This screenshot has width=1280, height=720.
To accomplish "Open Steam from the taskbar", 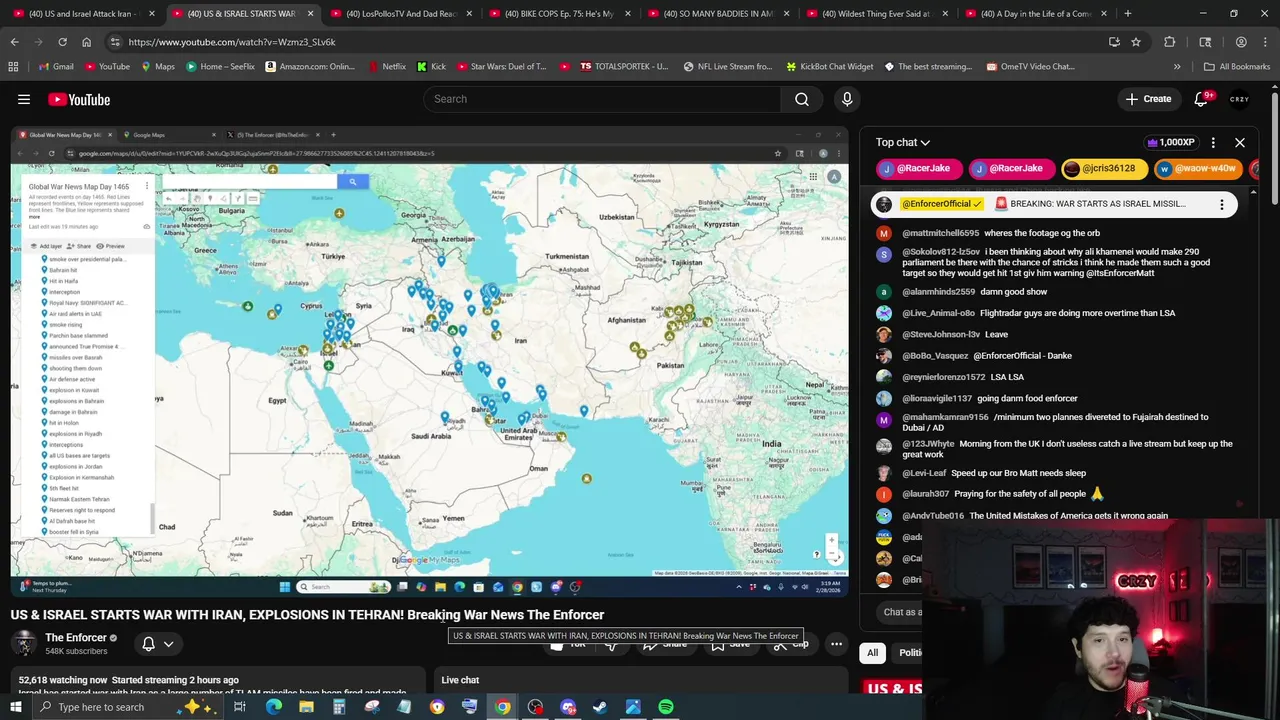I will (600, 707).
